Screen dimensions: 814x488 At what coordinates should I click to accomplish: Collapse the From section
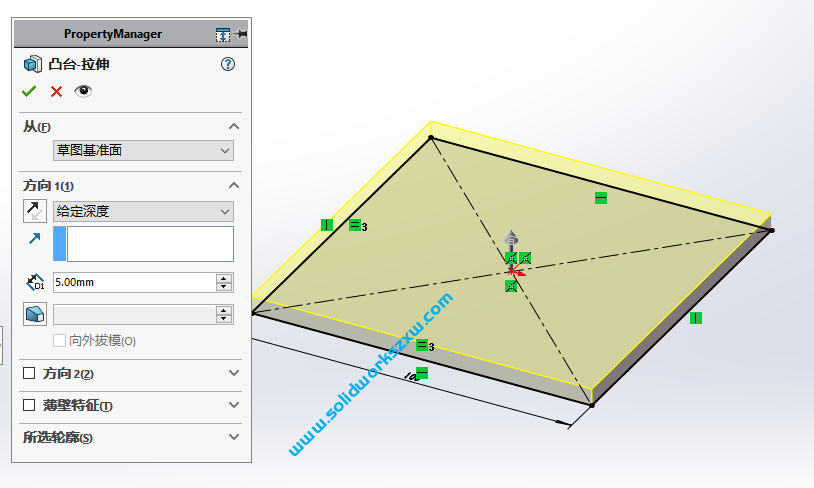tap(234, 126)
